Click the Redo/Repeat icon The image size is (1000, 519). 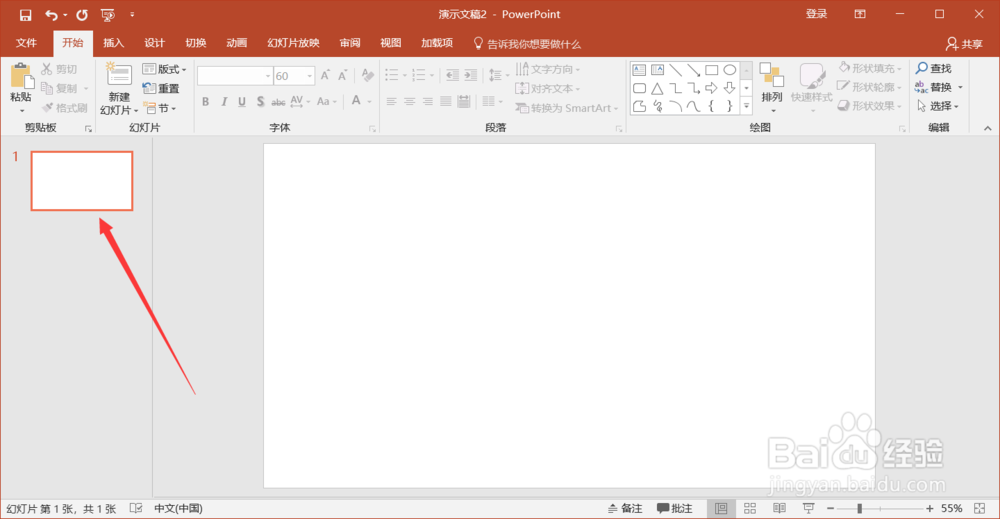click(82, 15)
